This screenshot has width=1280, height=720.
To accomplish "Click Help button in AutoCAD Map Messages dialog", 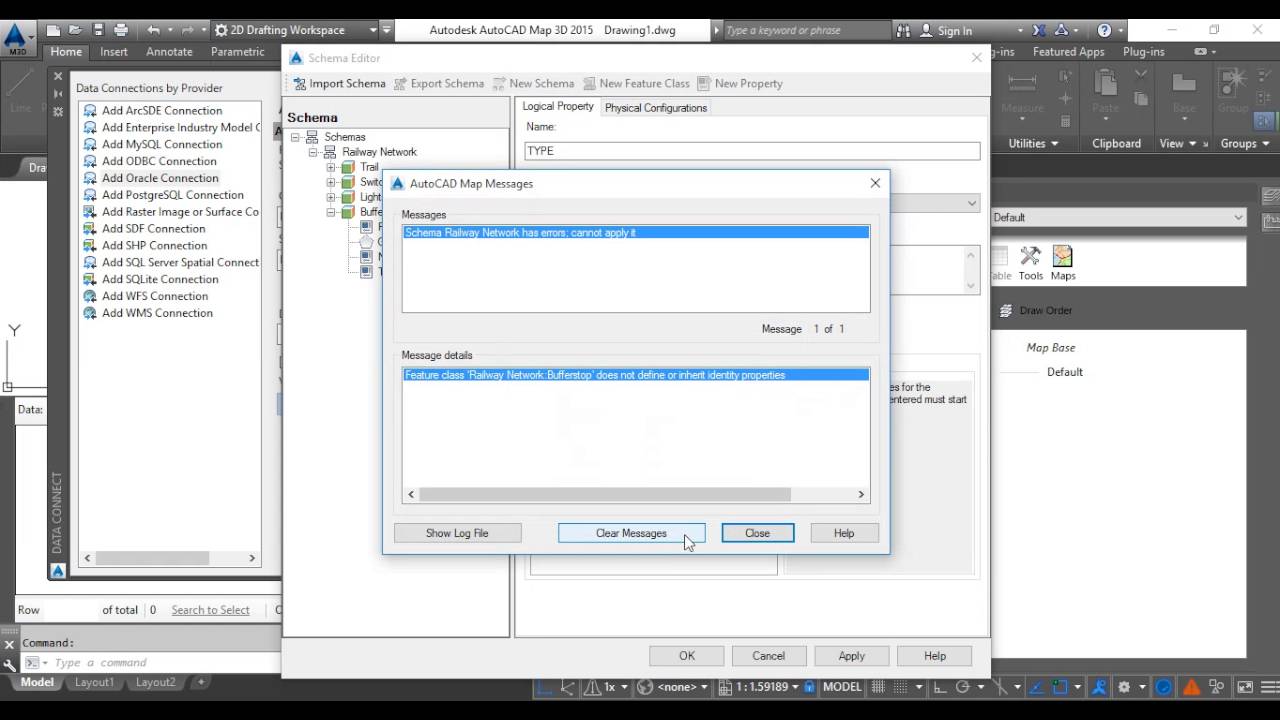I will pos(844,533).
